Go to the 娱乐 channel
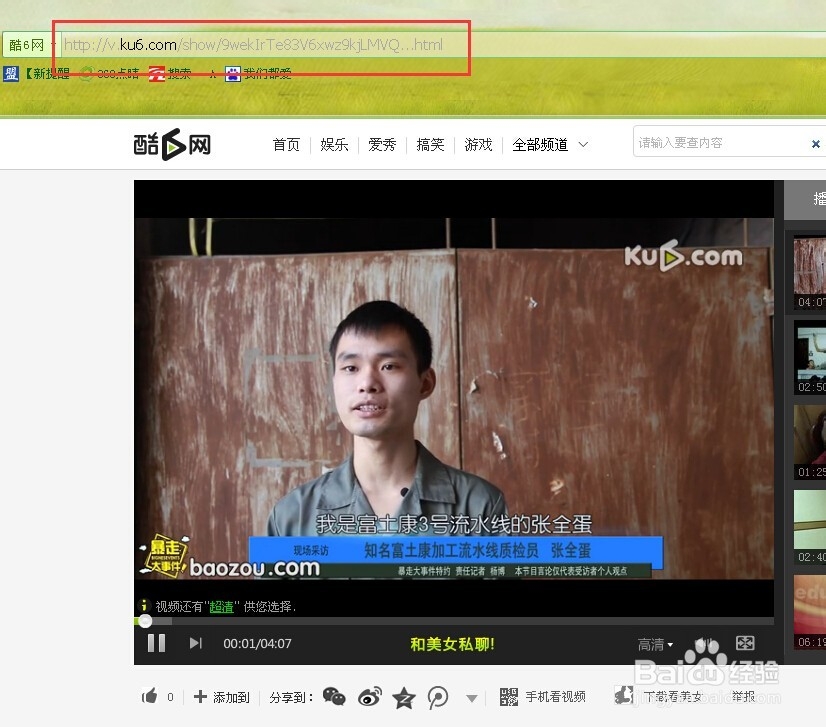 tap(334, 144)
